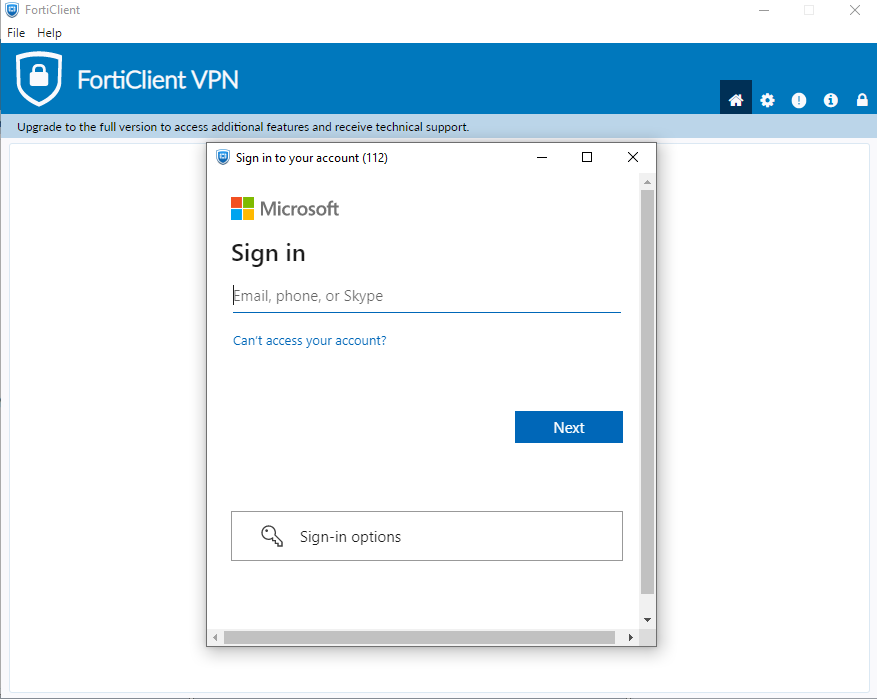The width and height of the screenshot is (877, 699).
Task: Open FortiClient settings via the gear icon
Action: (767, 99)
